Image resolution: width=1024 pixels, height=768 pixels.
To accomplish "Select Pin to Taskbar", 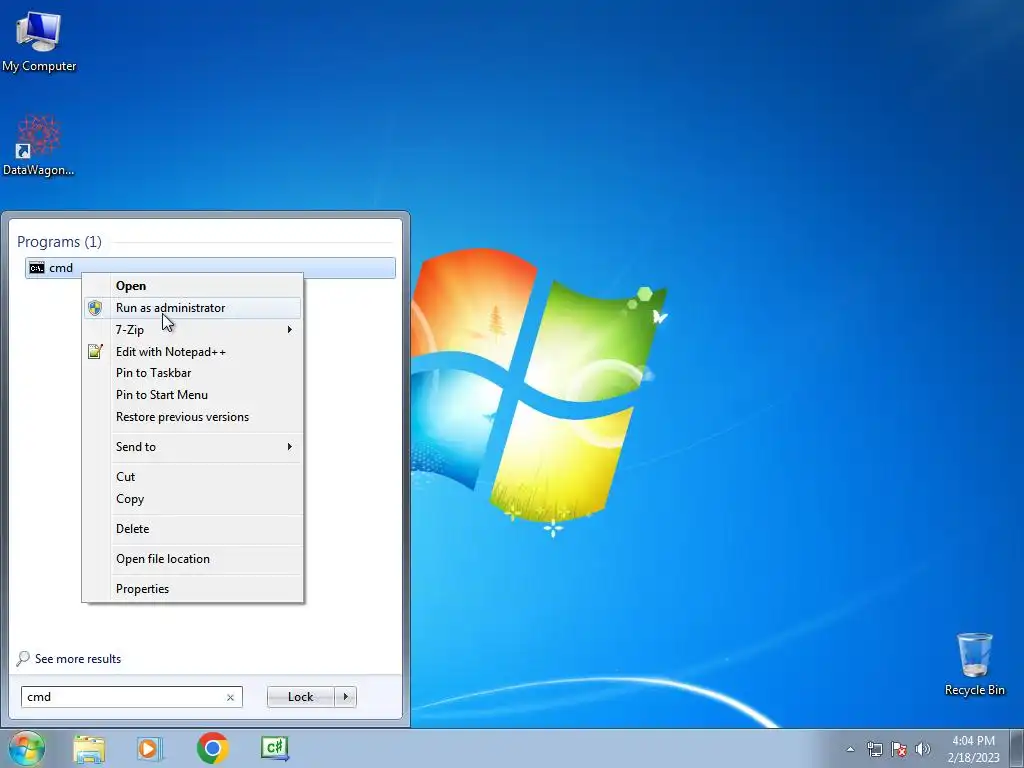I will (x=193, y=373).
